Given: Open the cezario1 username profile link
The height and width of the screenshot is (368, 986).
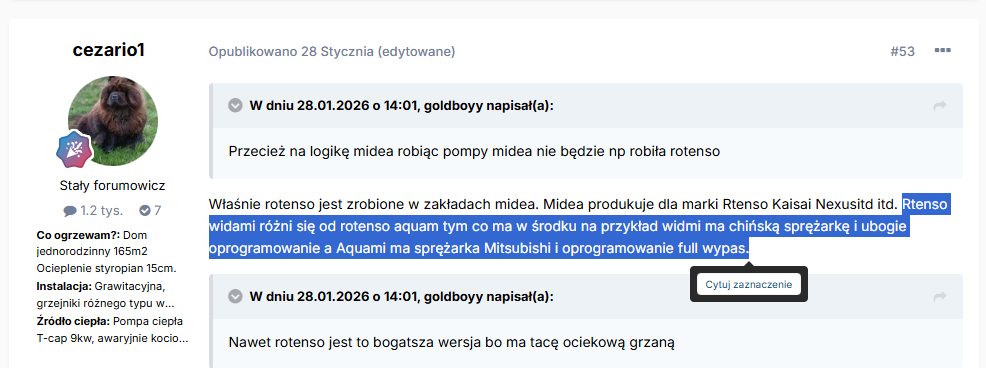Looking at the screenshot, I should (109, 50).
